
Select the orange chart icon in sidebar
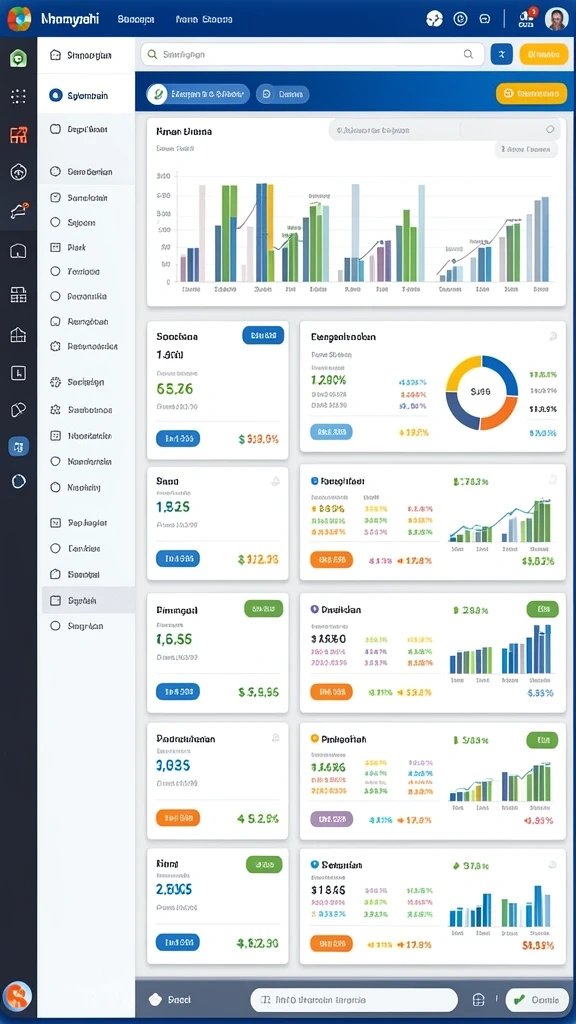18,135
